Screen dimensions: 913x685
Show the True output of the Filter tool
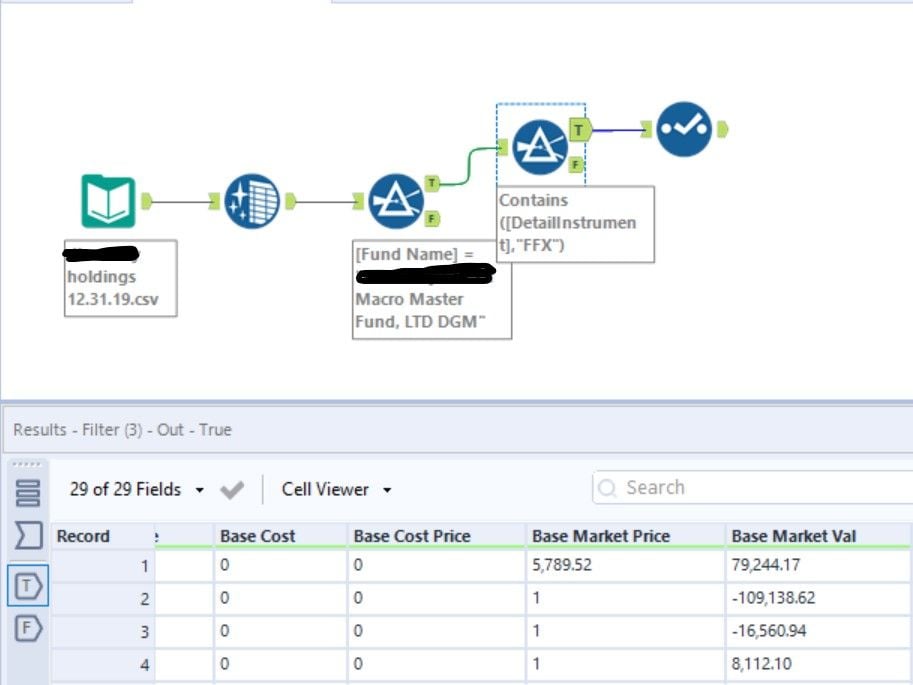(x=30, y=586)
